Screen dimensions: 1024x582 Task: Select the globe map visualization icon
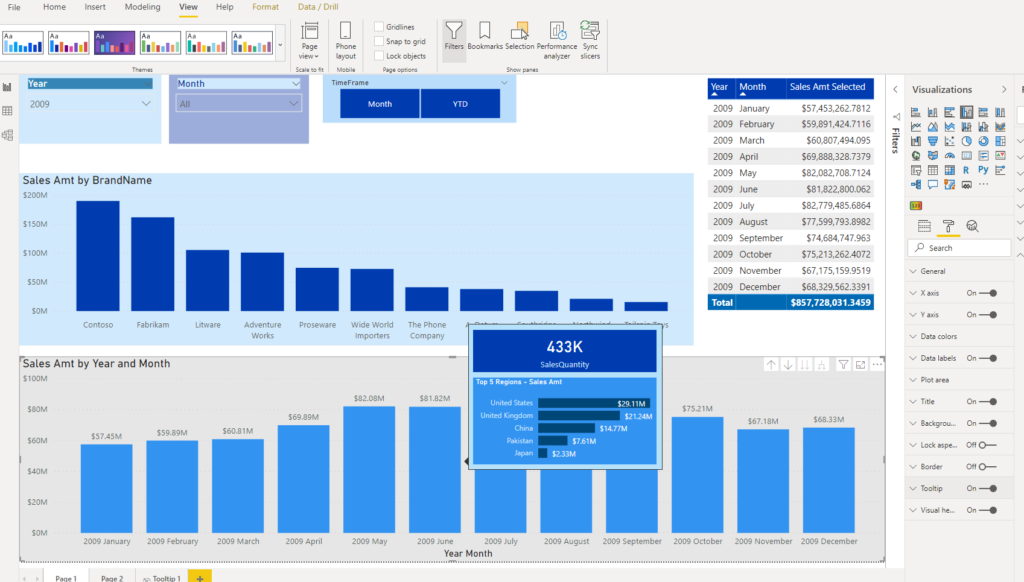tap(916, 155)
